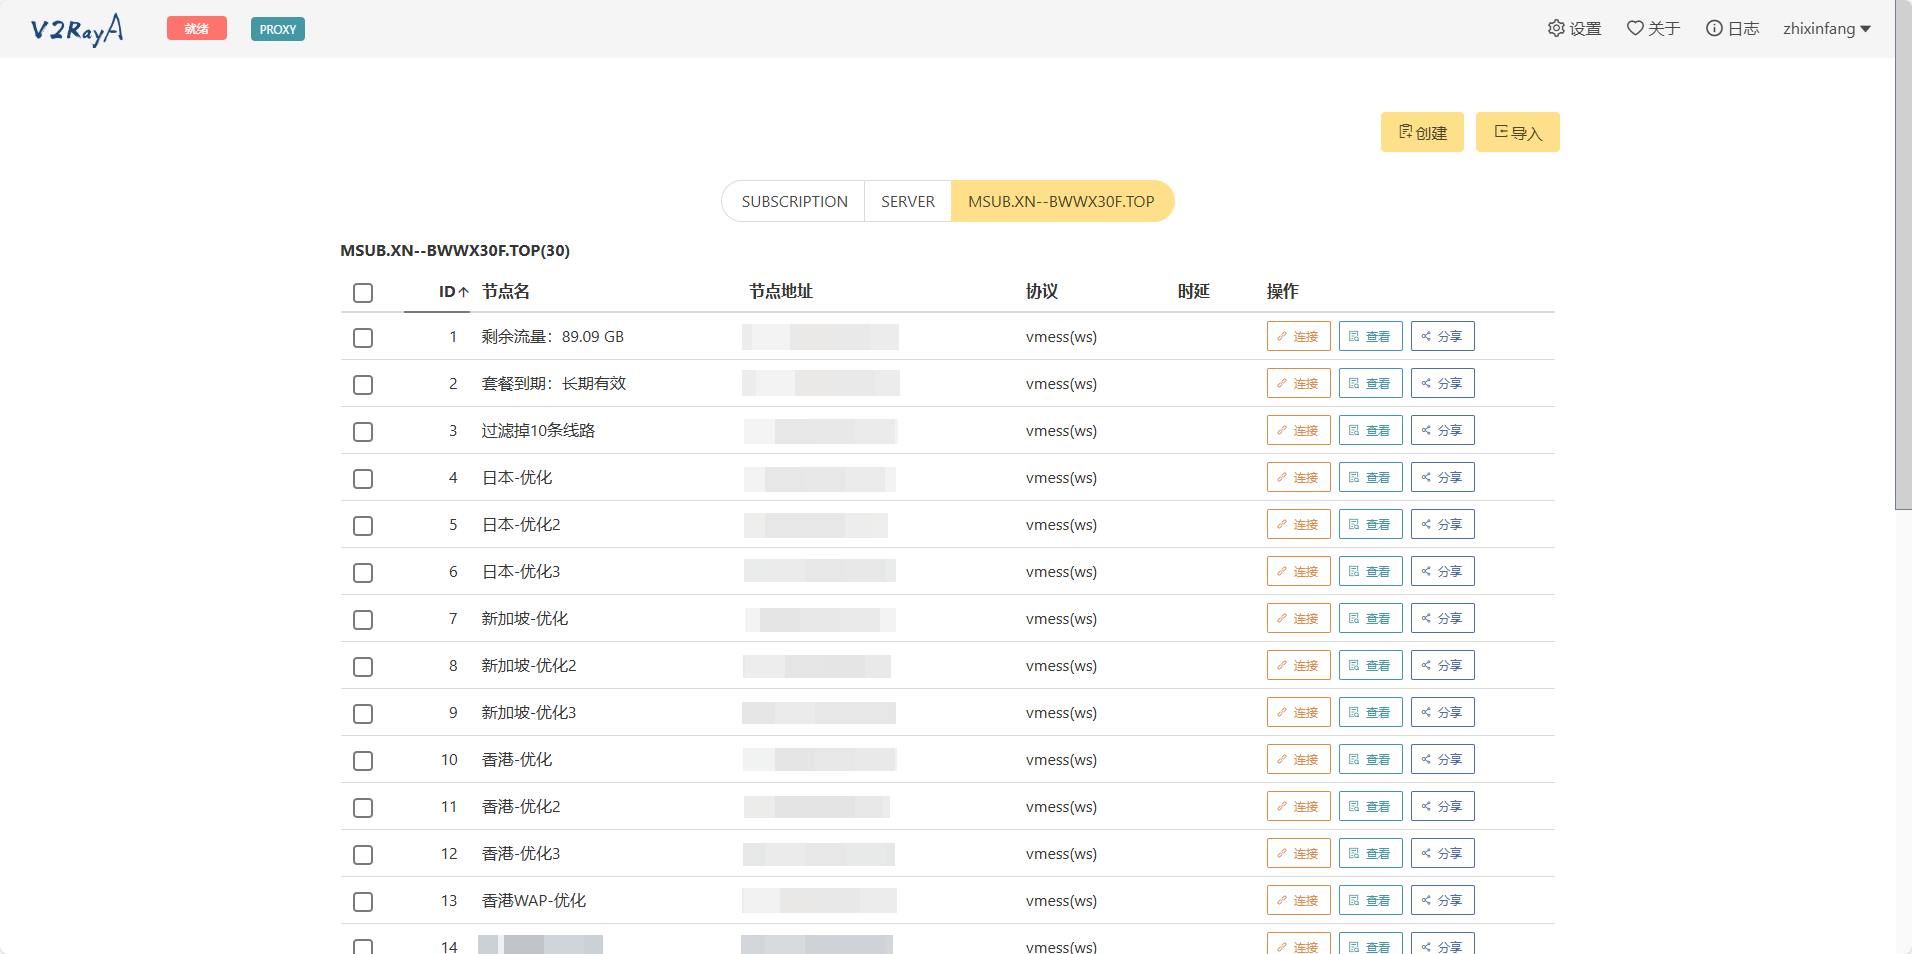Click the 导入 import button

[1517, 132]
